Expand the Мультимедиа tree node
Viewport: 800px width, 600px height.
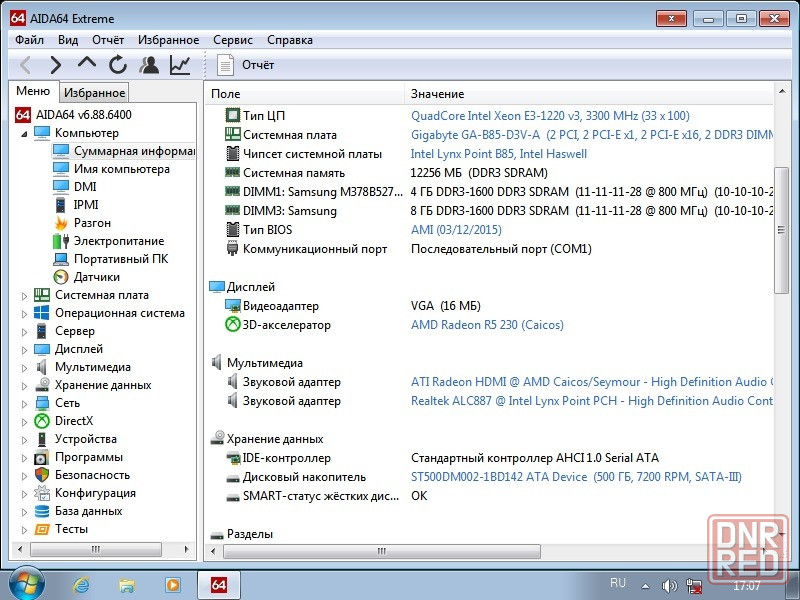[24, 367]
